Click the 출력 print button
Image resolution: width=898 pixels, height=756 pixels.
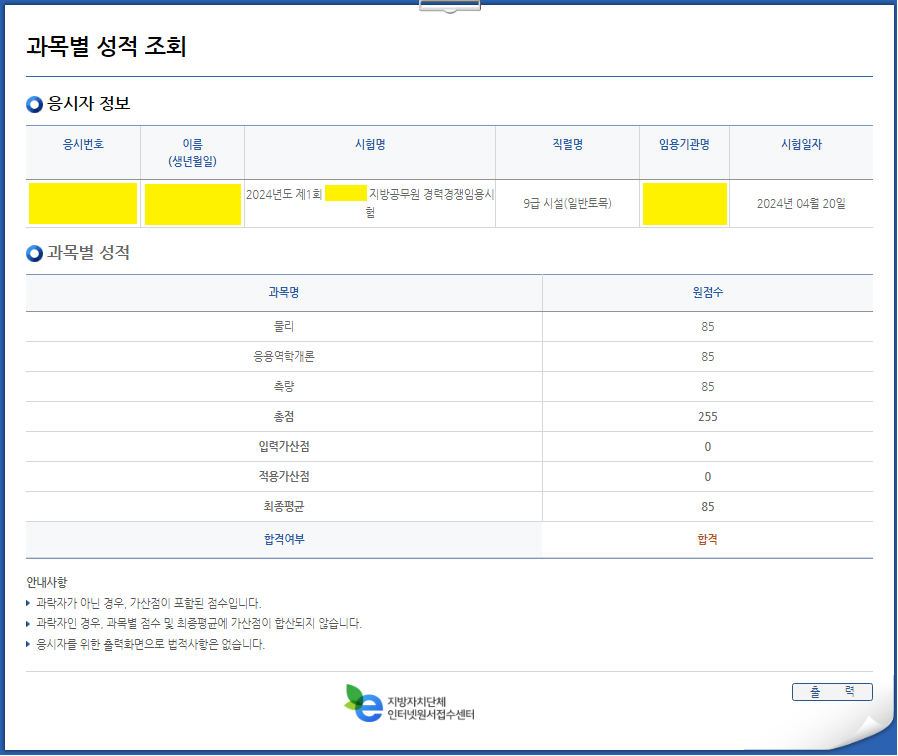click(831, 692)
